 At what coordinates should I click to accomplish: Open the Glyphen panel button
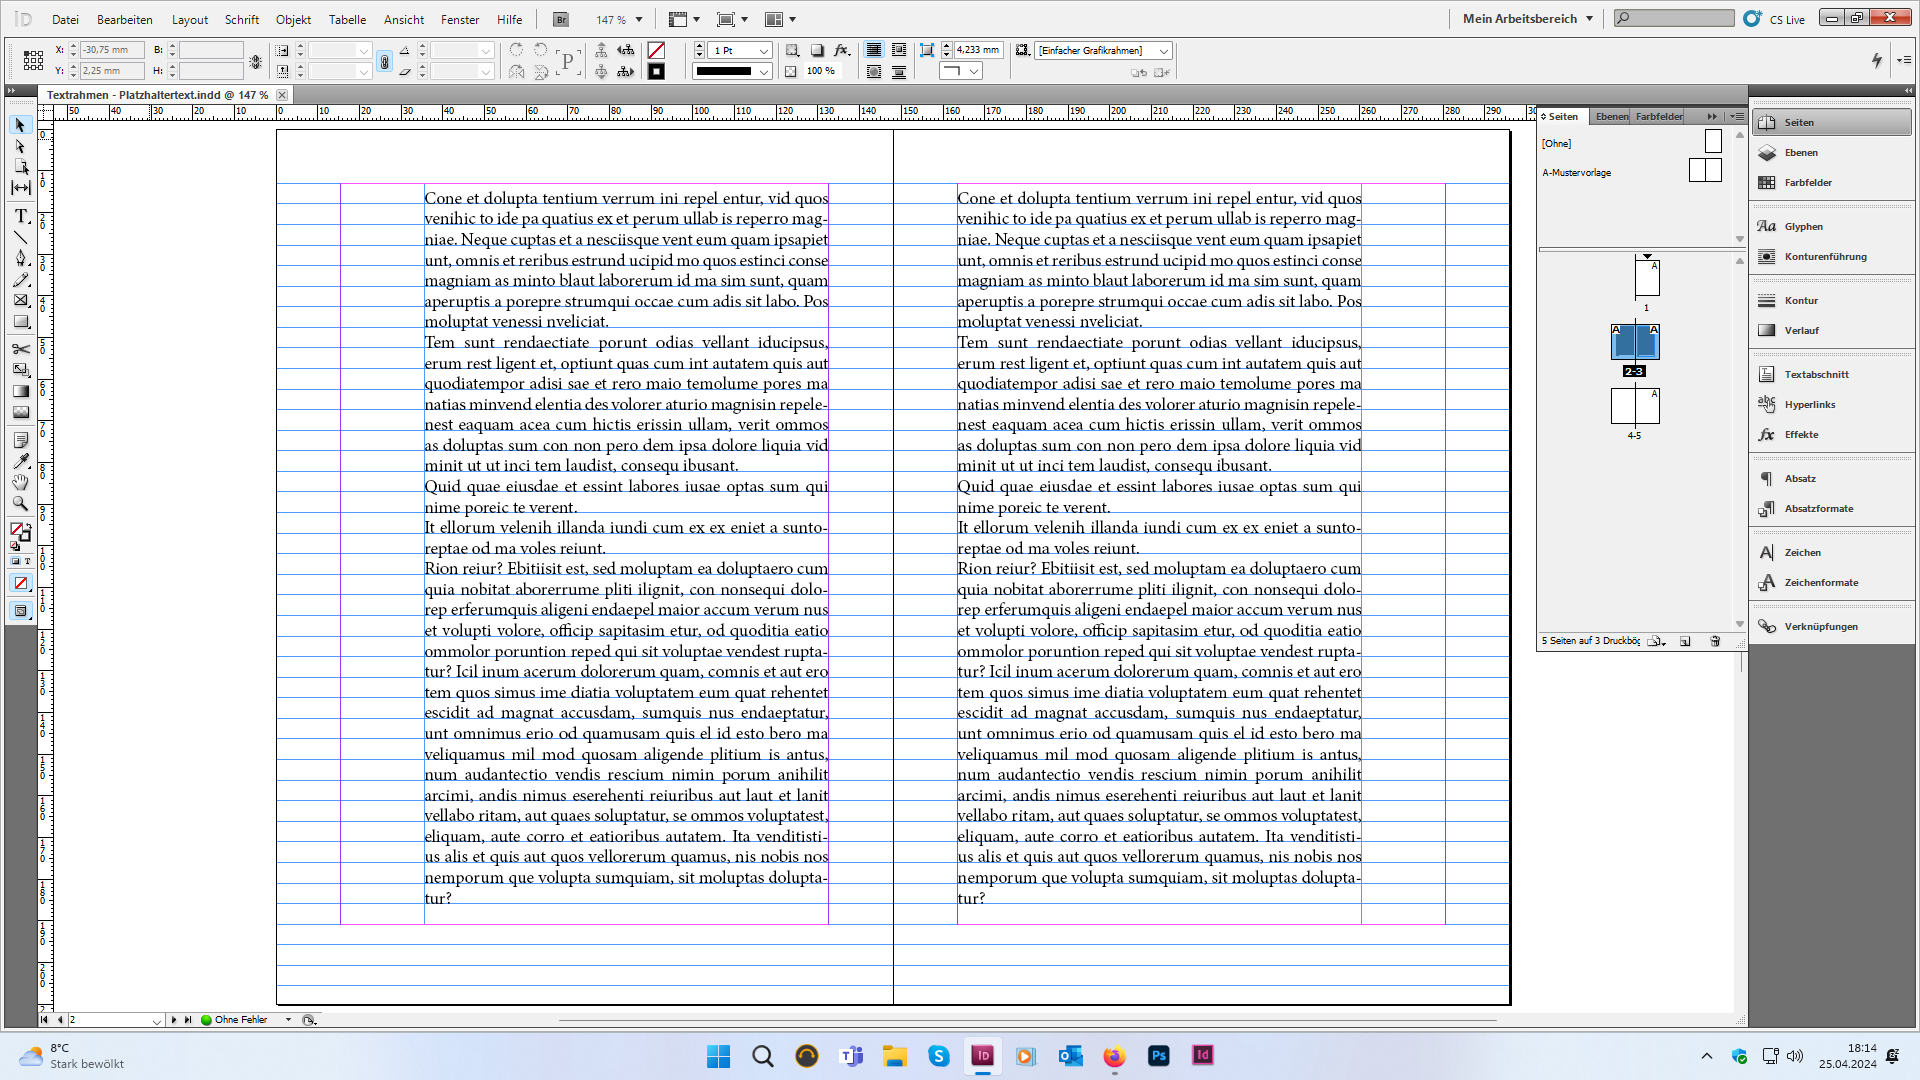tap(1830, 227)
